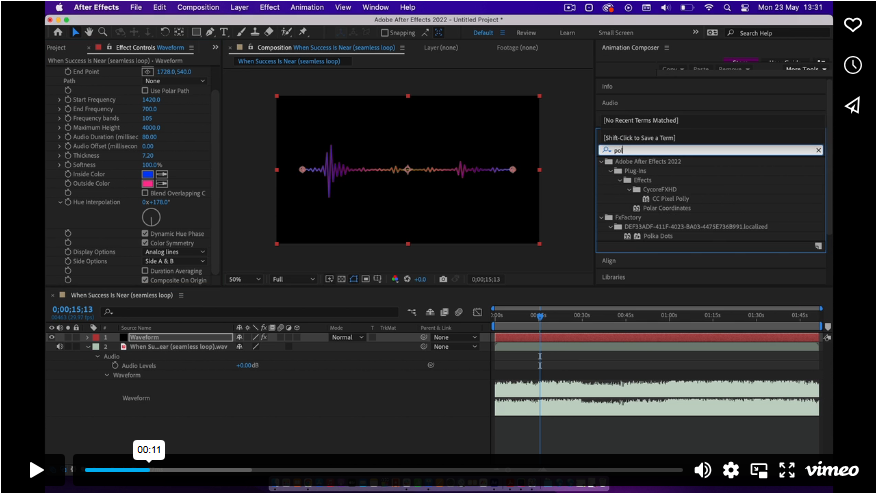Select the Clone Stamp tool

click(254, 32)
